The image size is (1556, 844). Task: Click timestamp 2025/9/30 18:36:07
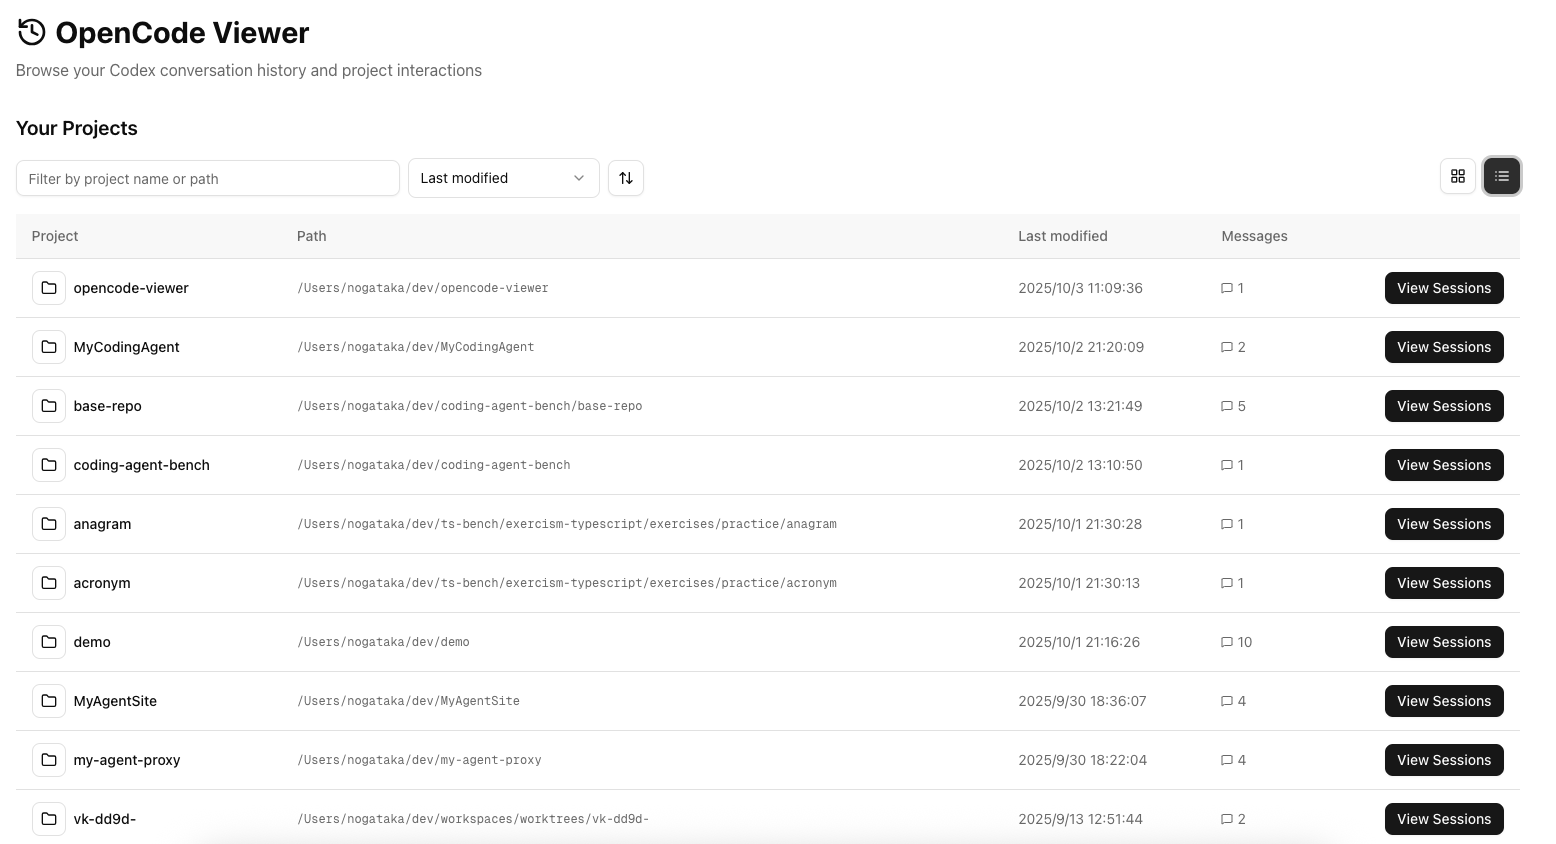(1082, 701)
